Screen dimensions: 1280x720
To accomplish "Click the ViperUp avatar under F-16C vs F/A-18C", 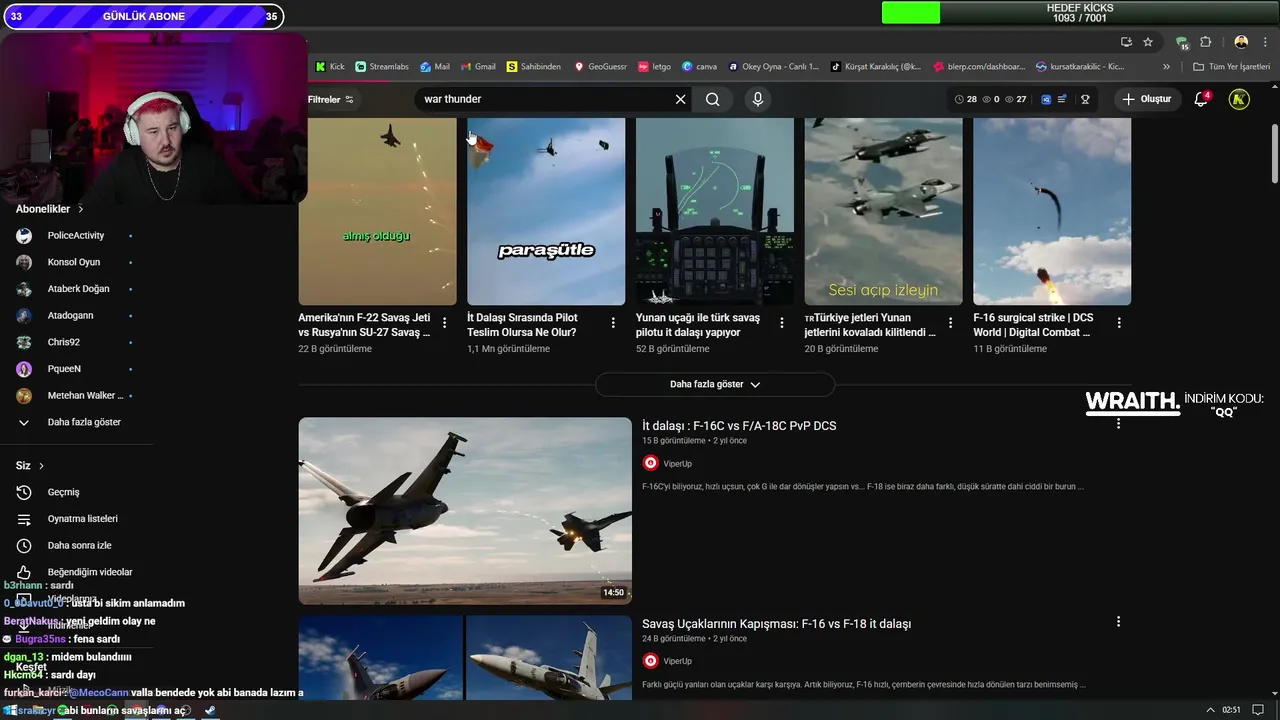I will coord(650,463).
